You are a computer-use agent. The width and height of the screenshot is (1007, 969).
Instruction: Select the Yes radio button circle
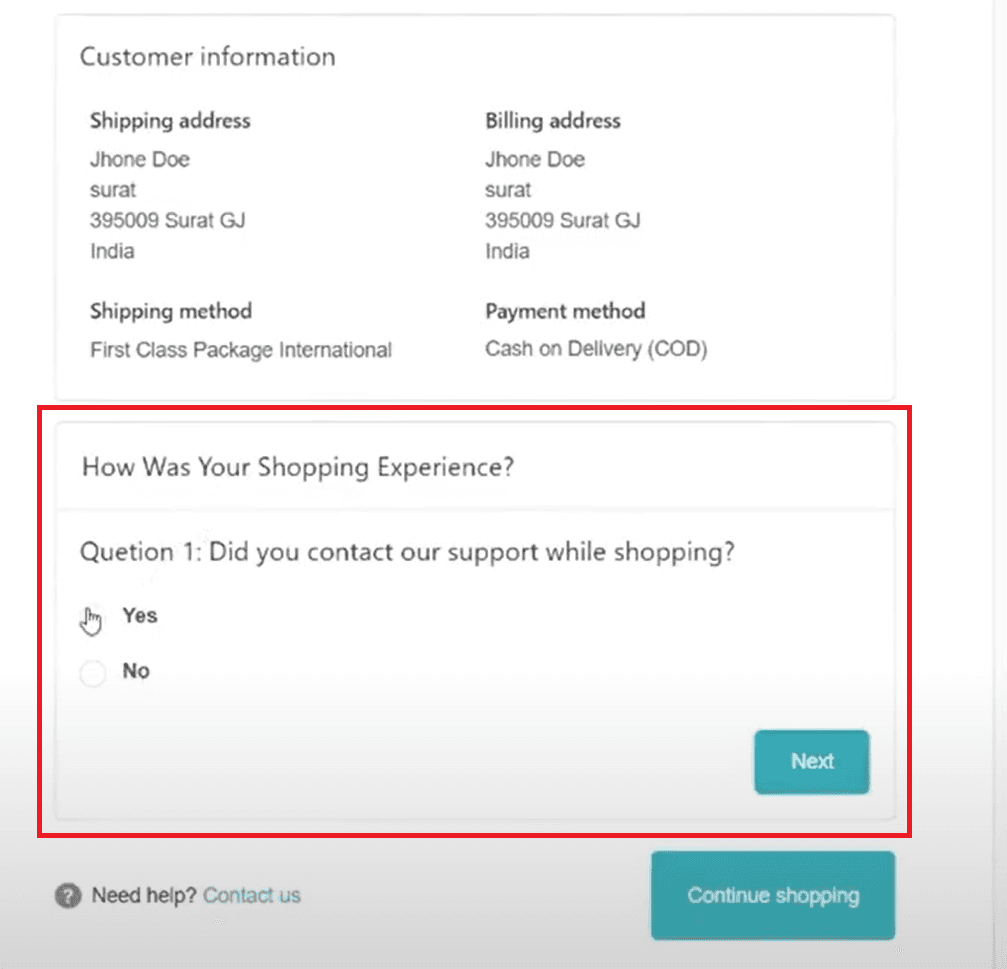[92, 619]
